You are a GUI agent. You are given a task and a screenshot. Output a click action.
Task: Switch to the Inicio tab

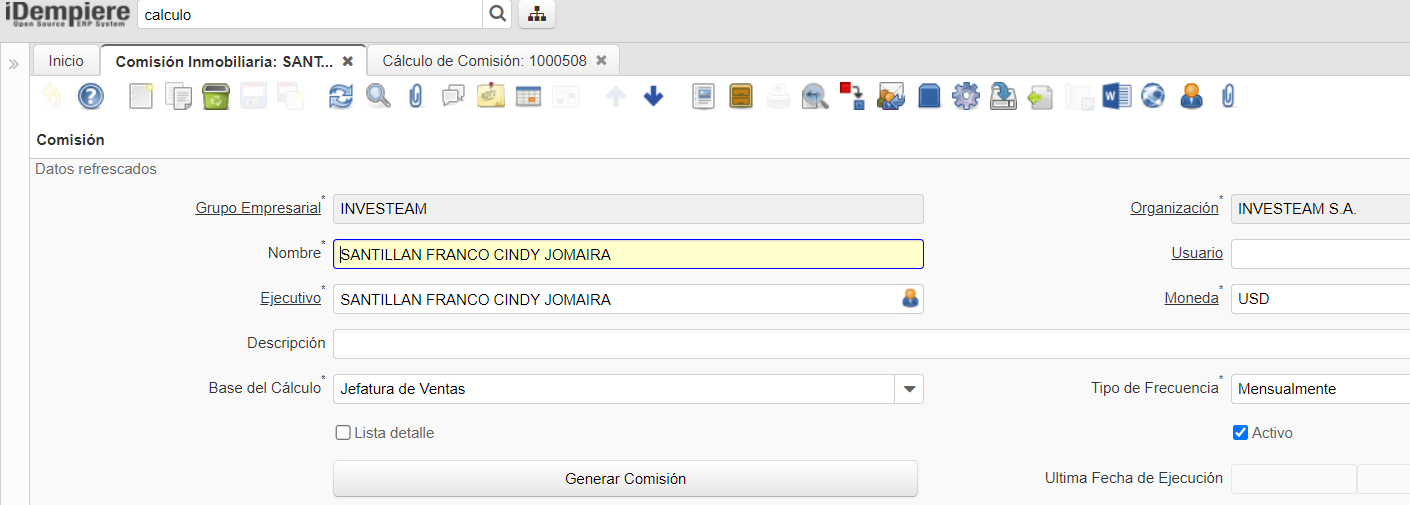(x=66, y=61)
